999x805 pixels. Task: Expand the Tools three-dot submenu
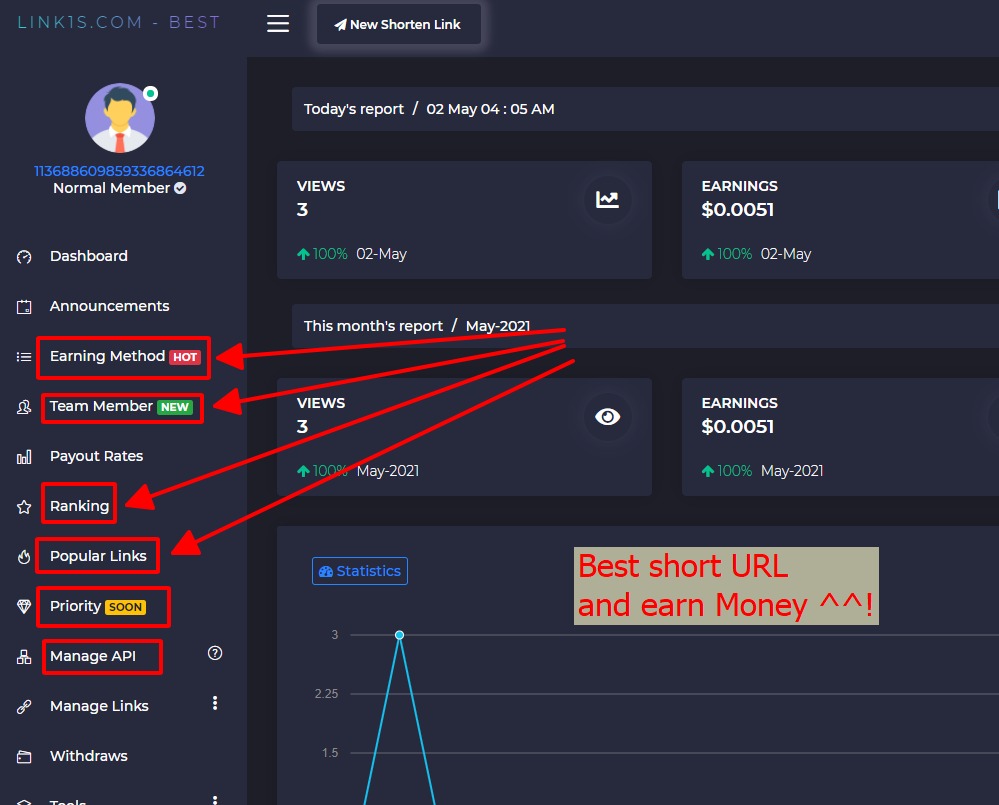pyautogui.click(x=215, y=801)
